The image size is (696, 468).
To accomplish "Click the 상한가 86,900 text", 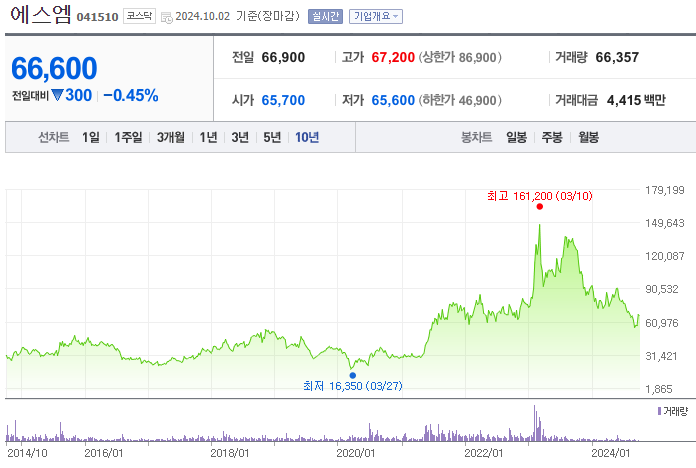I will click(x=460, y=57).
